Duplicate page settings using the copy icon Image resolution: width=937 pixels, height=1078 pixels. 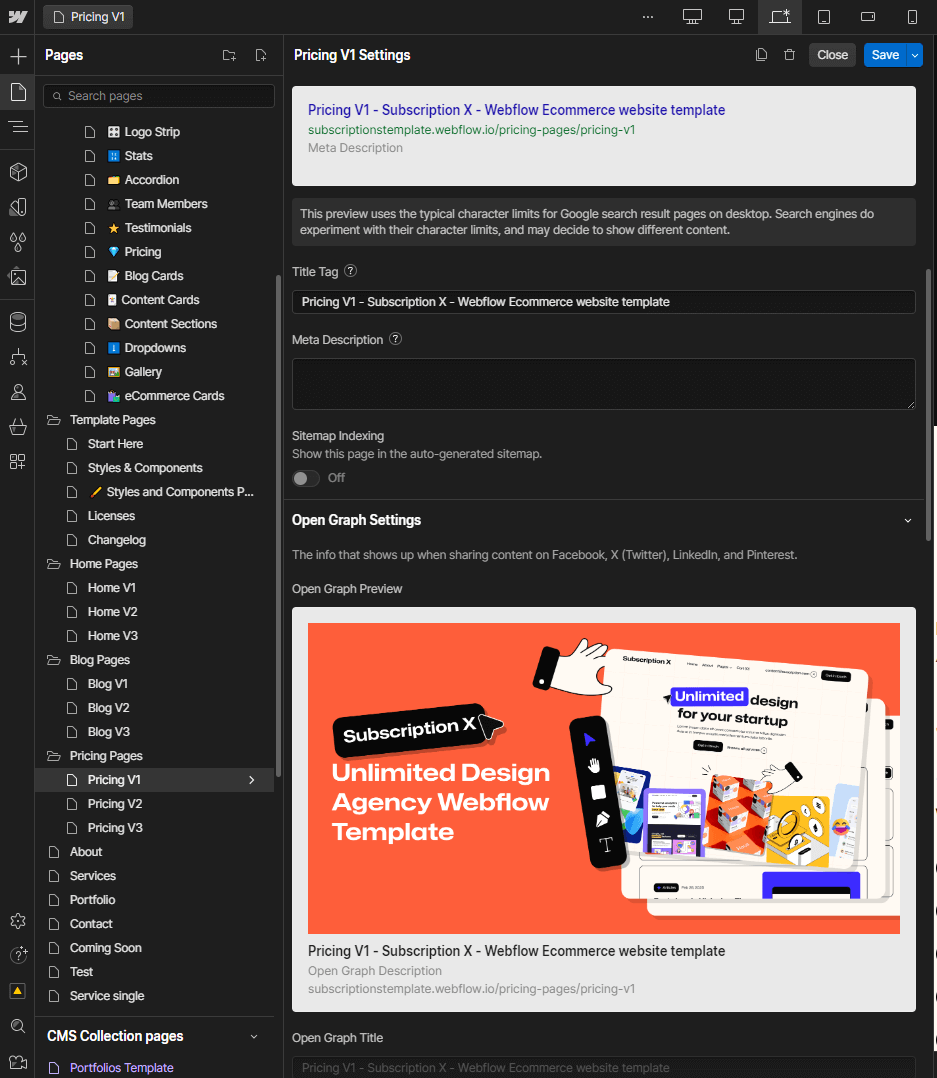[761, 54]
